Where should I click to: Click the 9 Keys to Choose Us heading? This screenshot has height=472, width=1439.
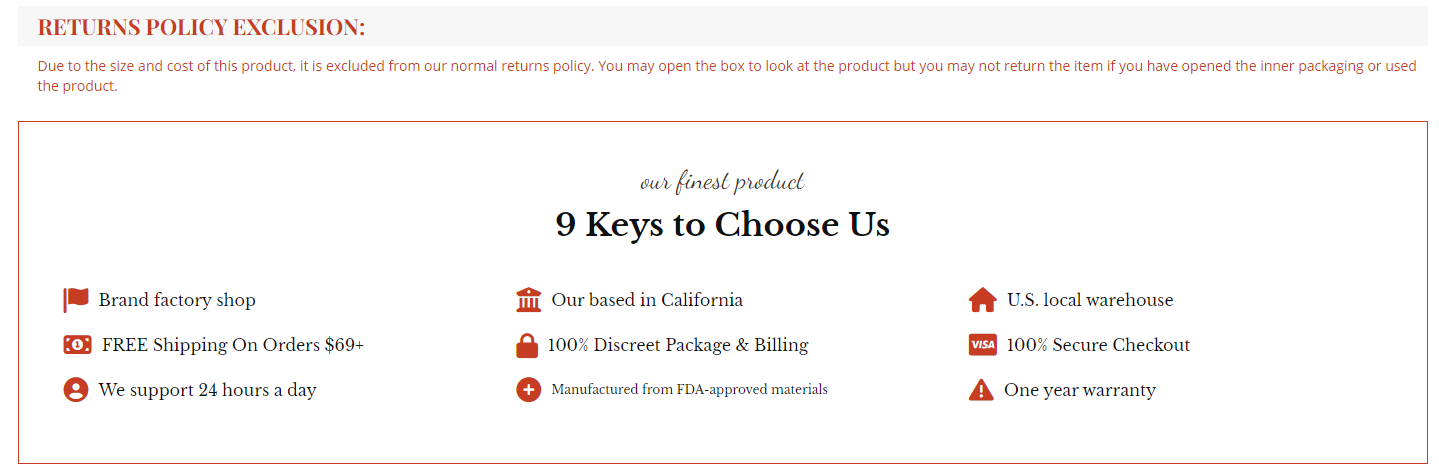(722, 224)
